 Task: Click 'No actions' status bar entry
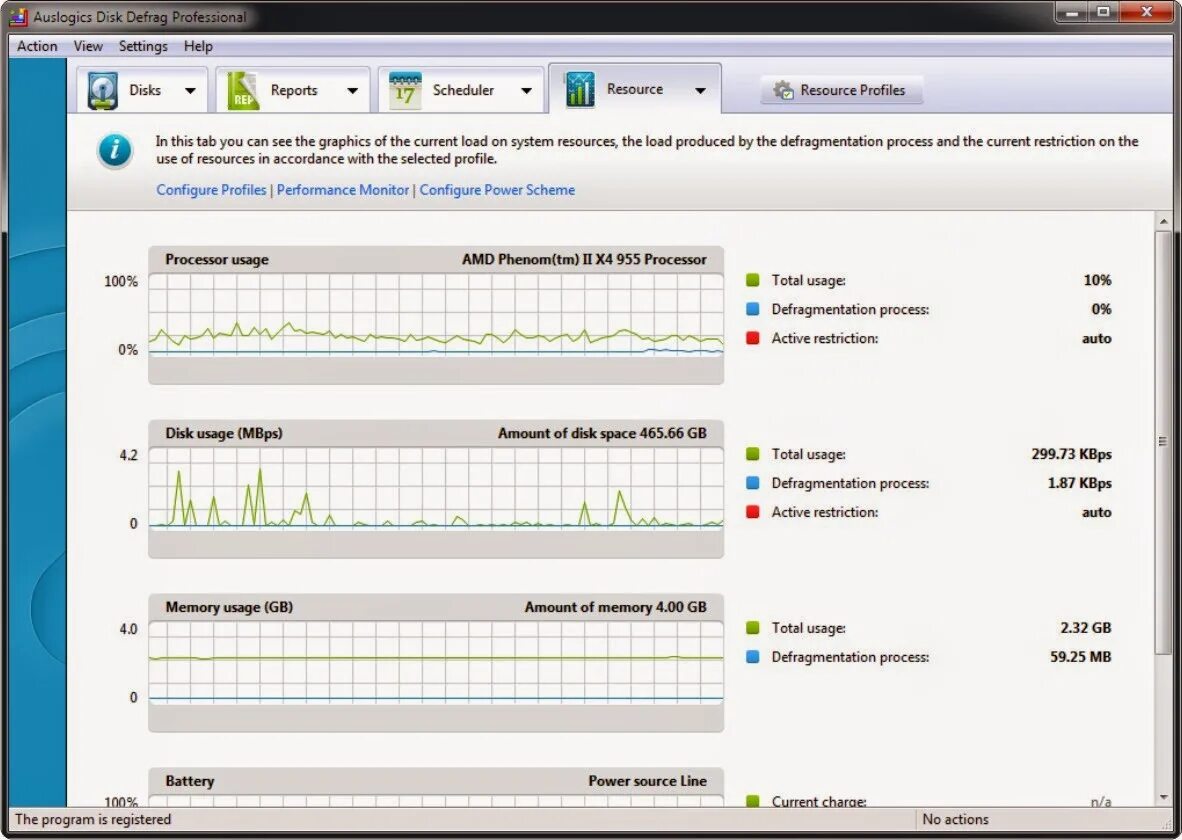955,819
